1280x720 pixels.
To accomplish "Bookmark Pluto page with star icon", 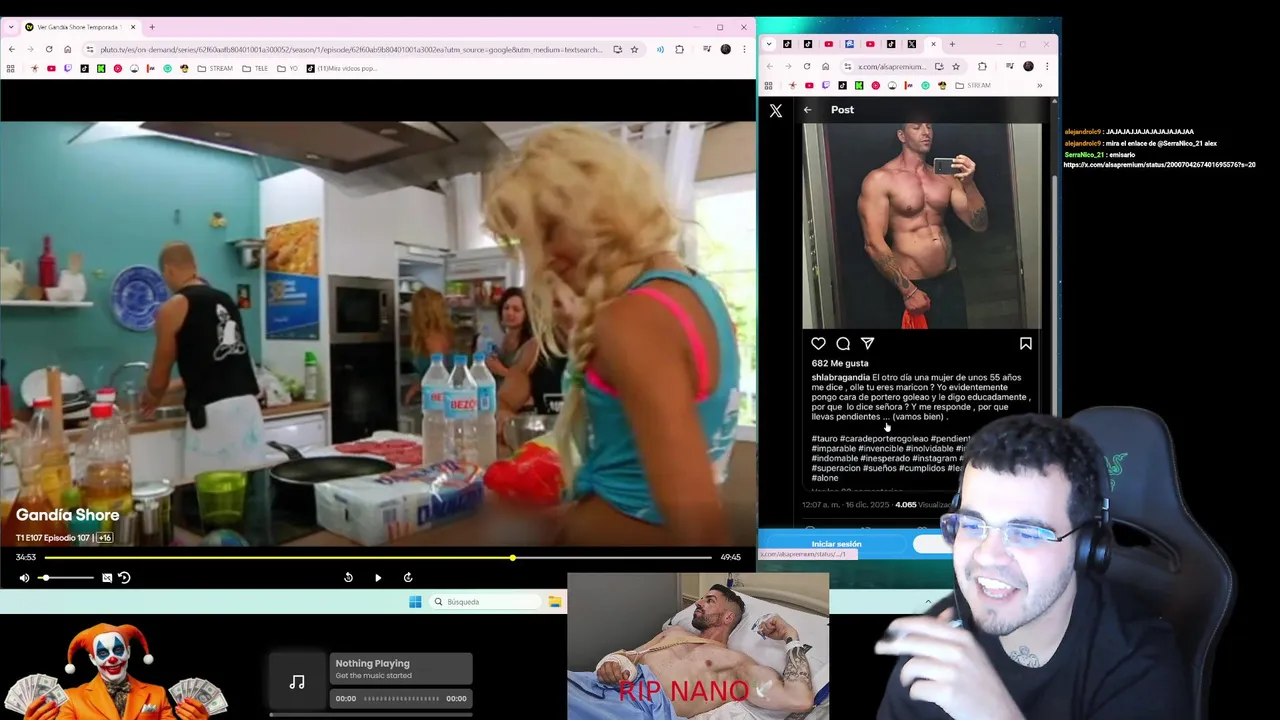I will point(634,49).
